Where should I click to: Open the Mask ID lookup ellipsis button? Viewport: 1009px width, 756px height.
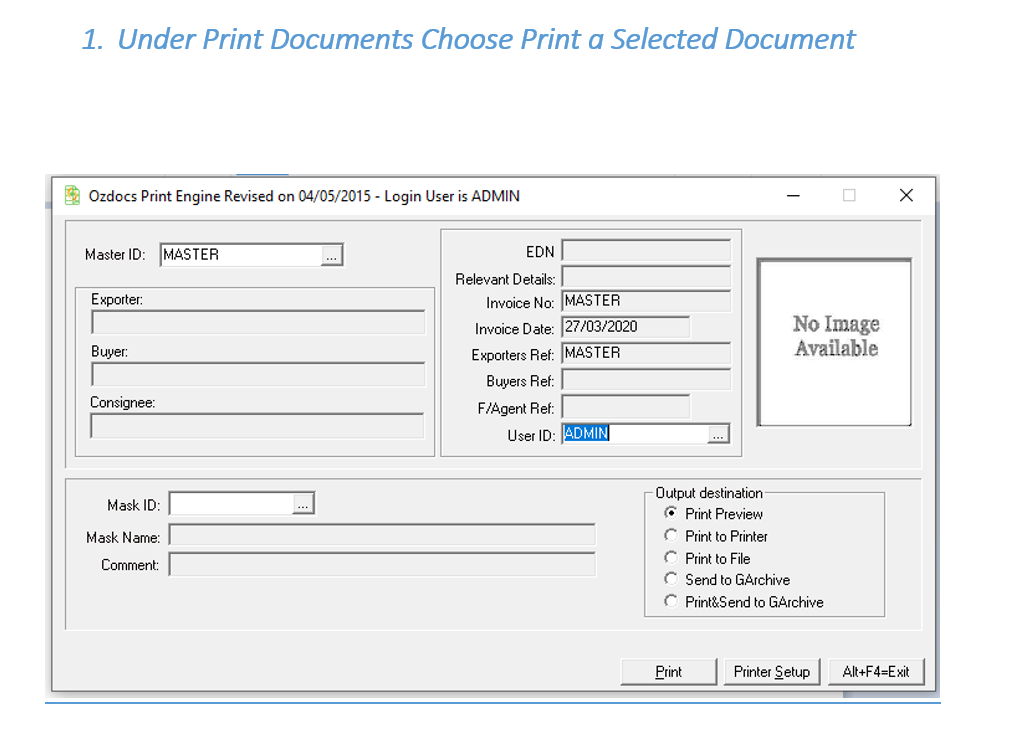click(x=303, y=504)
